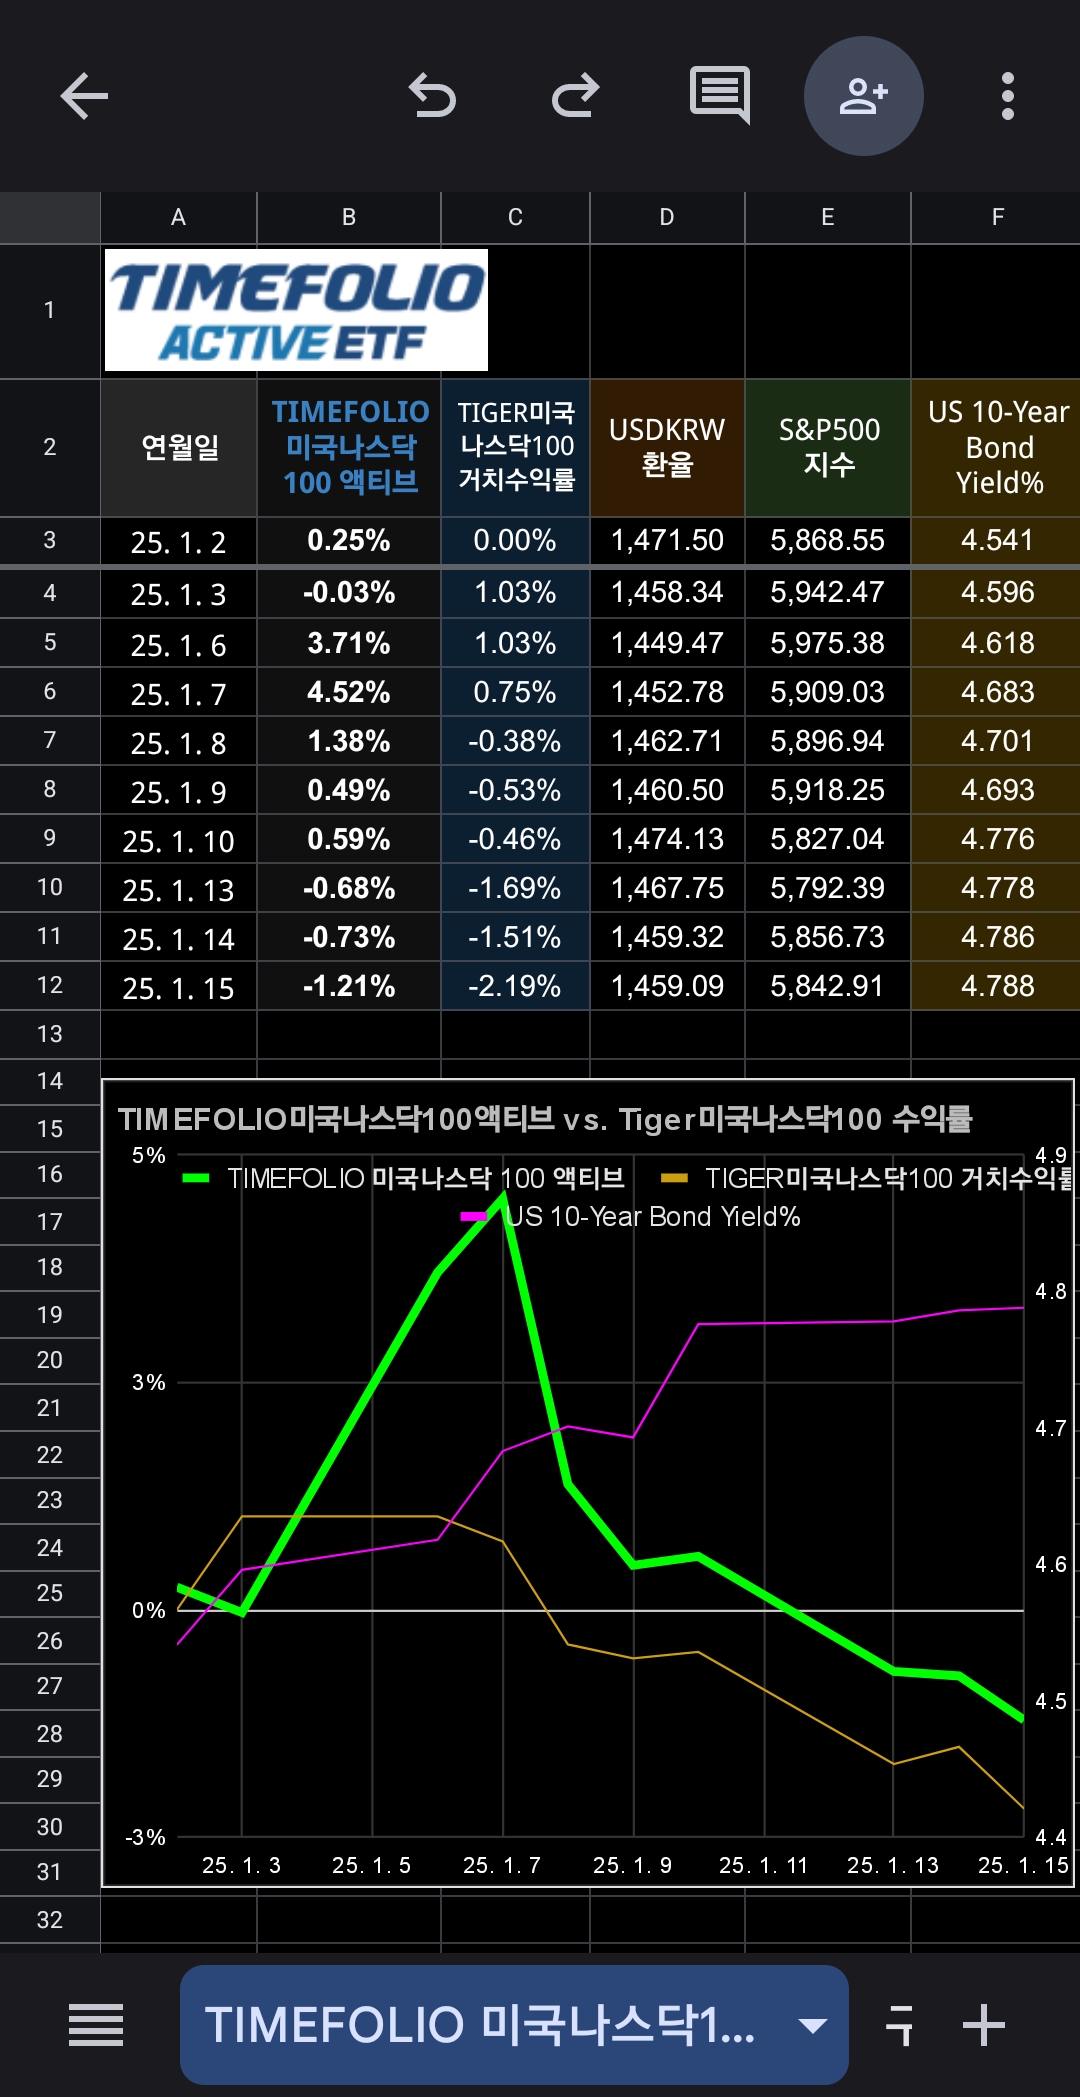
Task: Select the 4.541 yield cell
Action: (x=997, y=541)
